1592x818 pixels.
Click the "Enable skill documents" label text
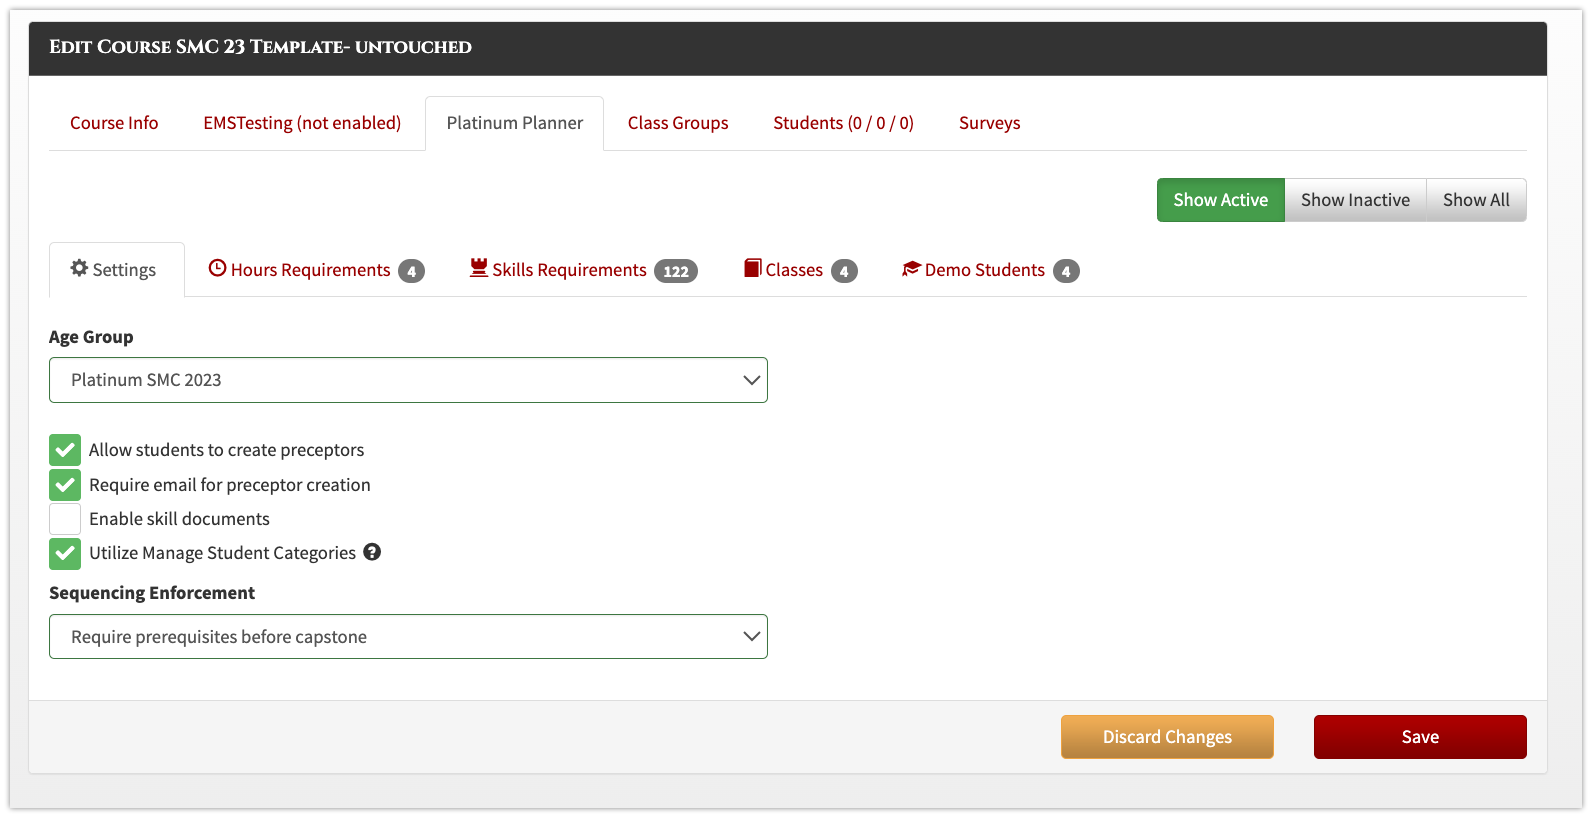tap(179, 519)
